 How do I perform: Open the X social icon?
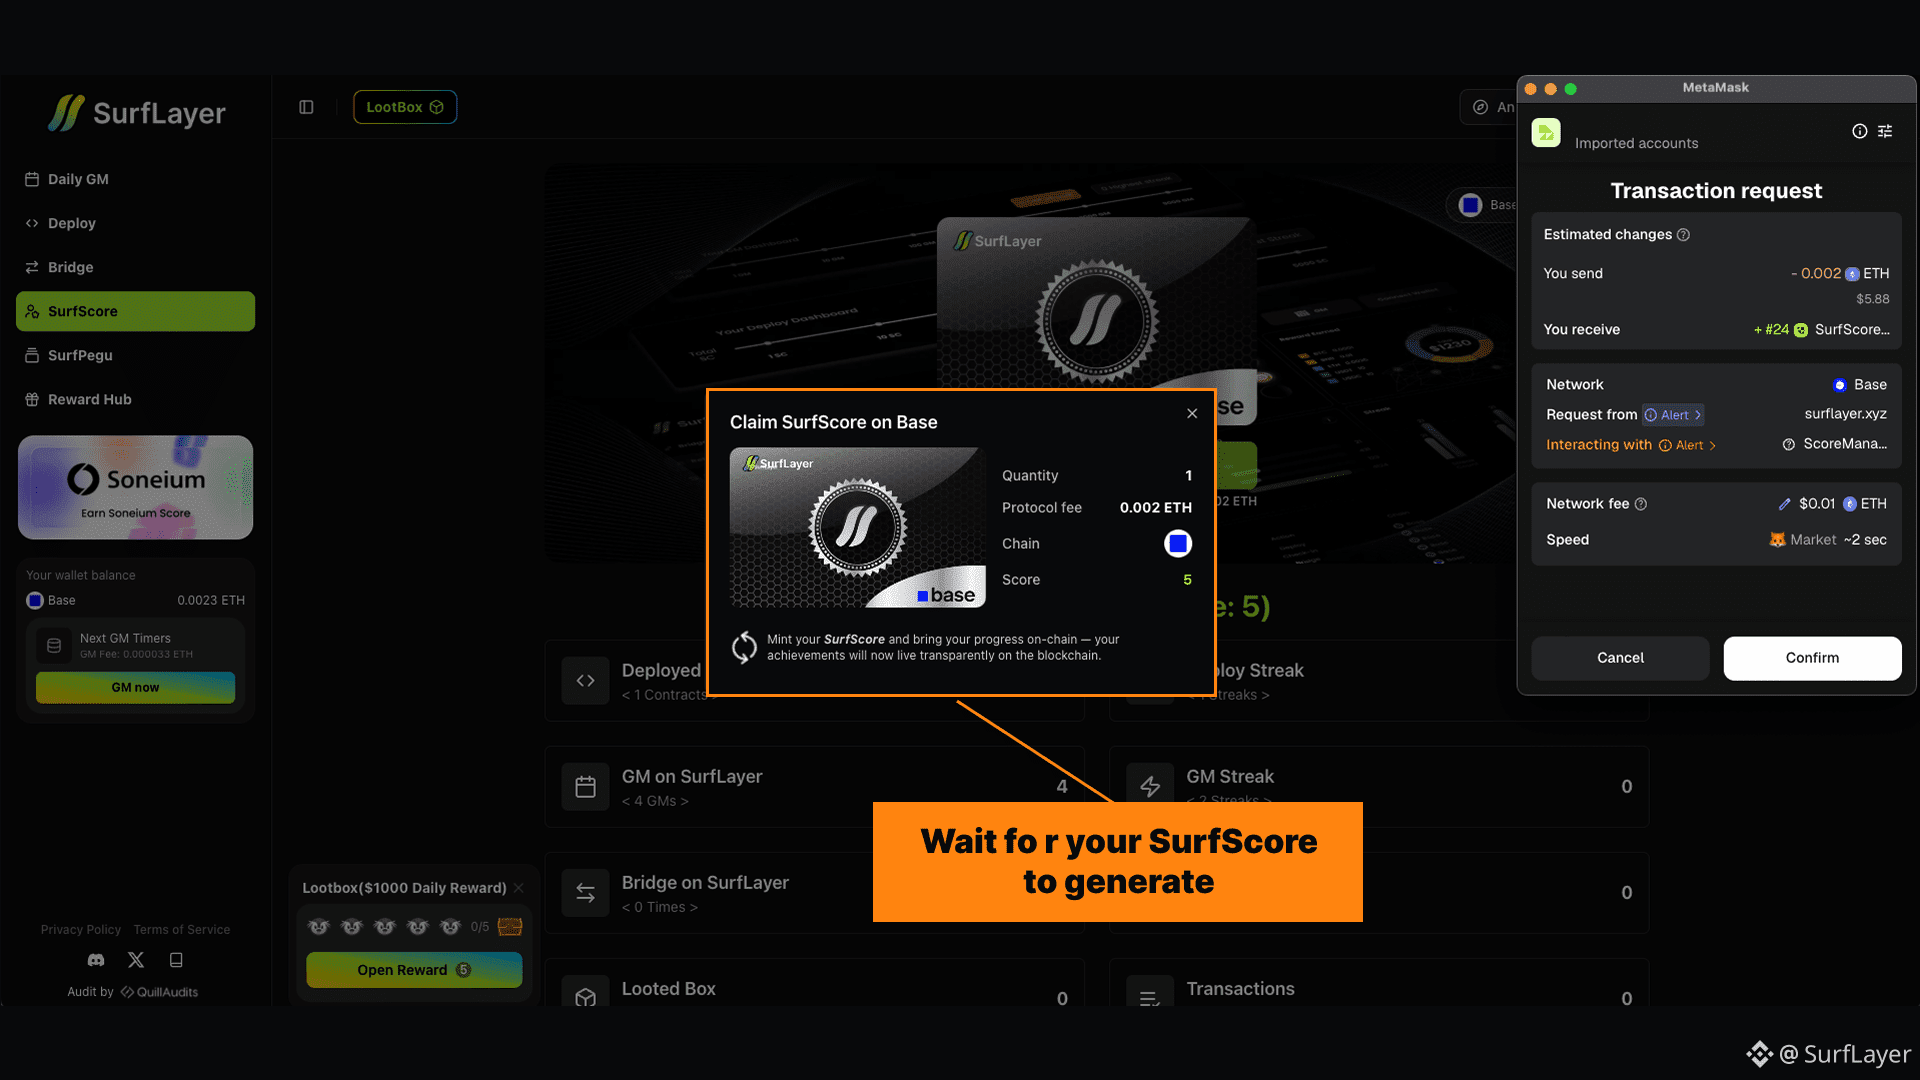point(136,960)
